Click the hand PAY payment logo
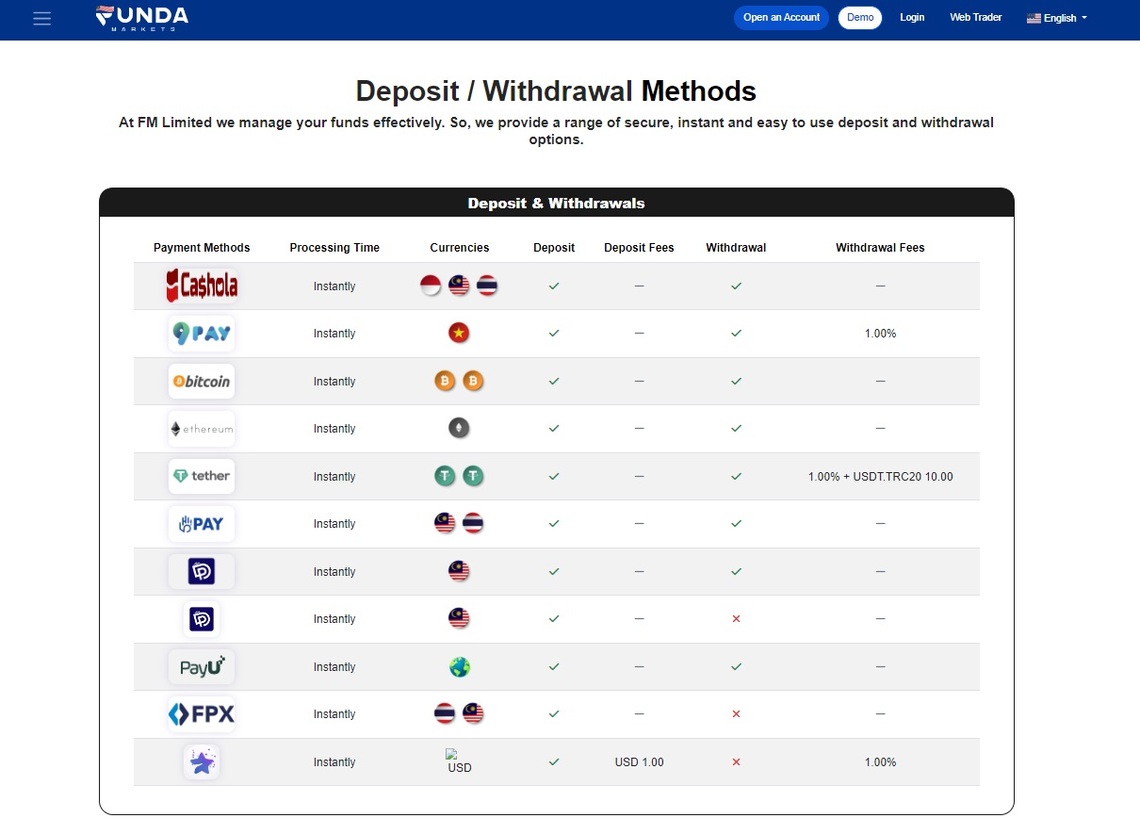Viewport: 1140px width, 818px height. click(x=201, y=524)
